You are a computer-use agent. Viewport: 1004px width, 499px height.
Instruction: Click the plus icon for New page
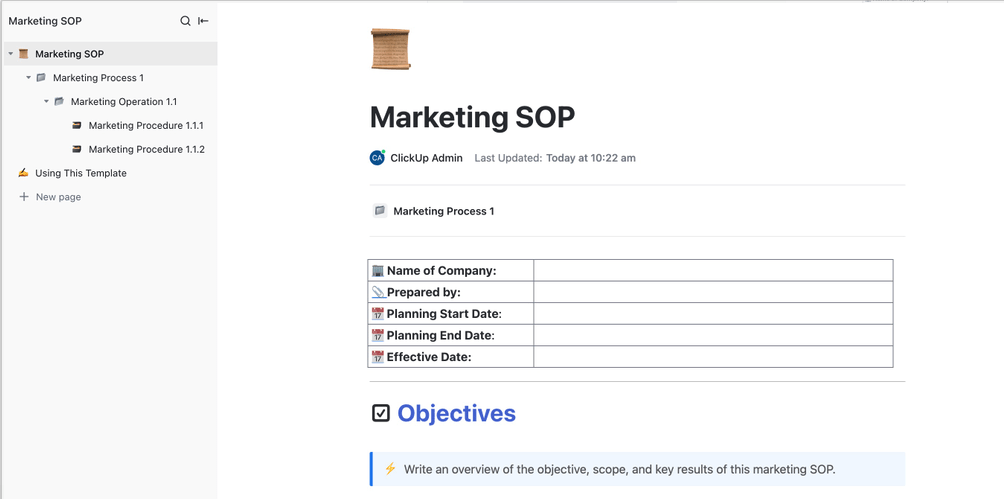coord(24,197)
